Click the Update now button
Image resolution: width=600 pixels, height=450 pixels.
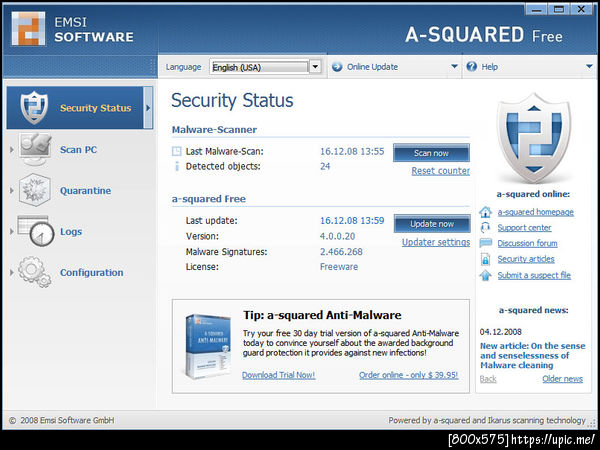(x=432, y=224)
